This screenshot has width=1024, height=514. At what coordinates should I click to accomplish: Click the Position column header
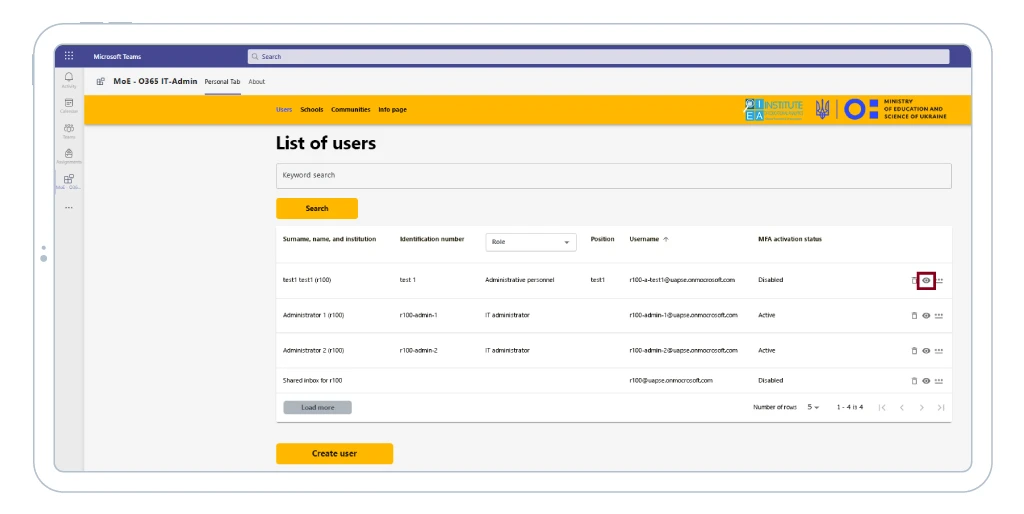pos(602,239)
